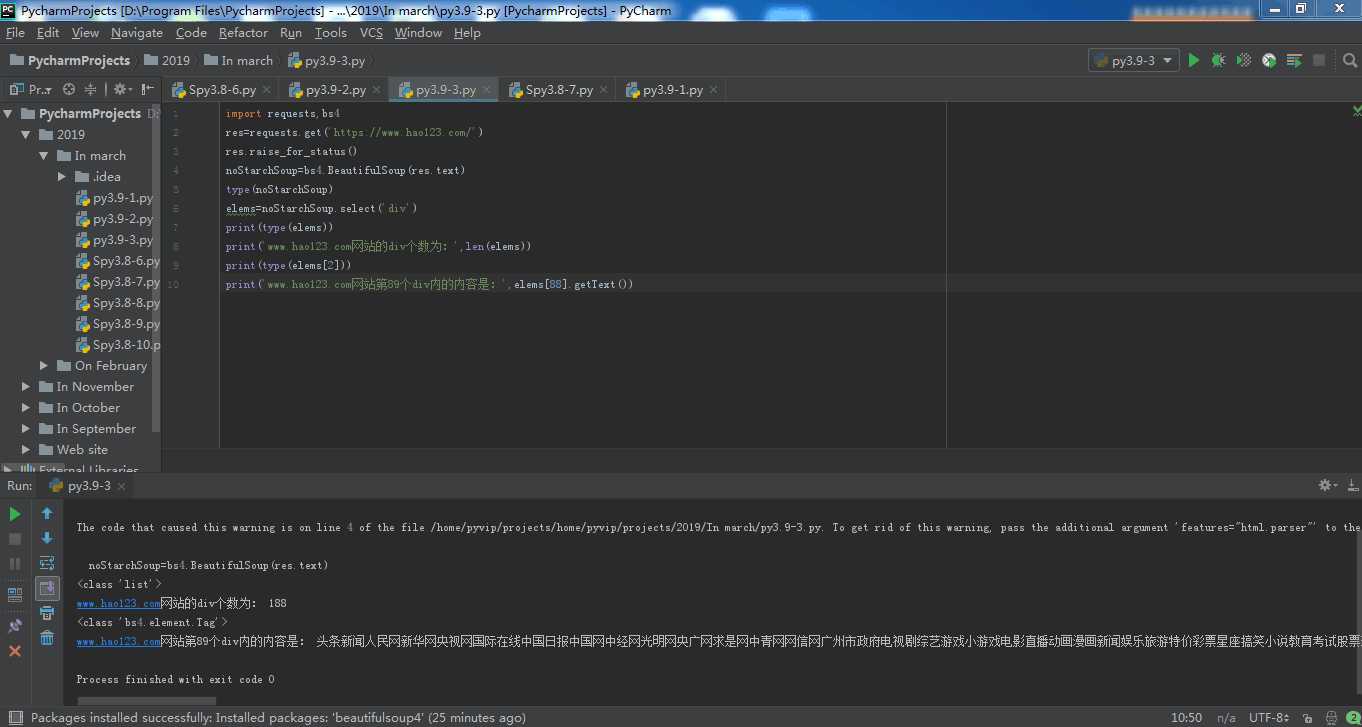Viewport: 1362px width, 727px height.
Task: Click second www.hao123.com link in console
Action: point(118,642)
